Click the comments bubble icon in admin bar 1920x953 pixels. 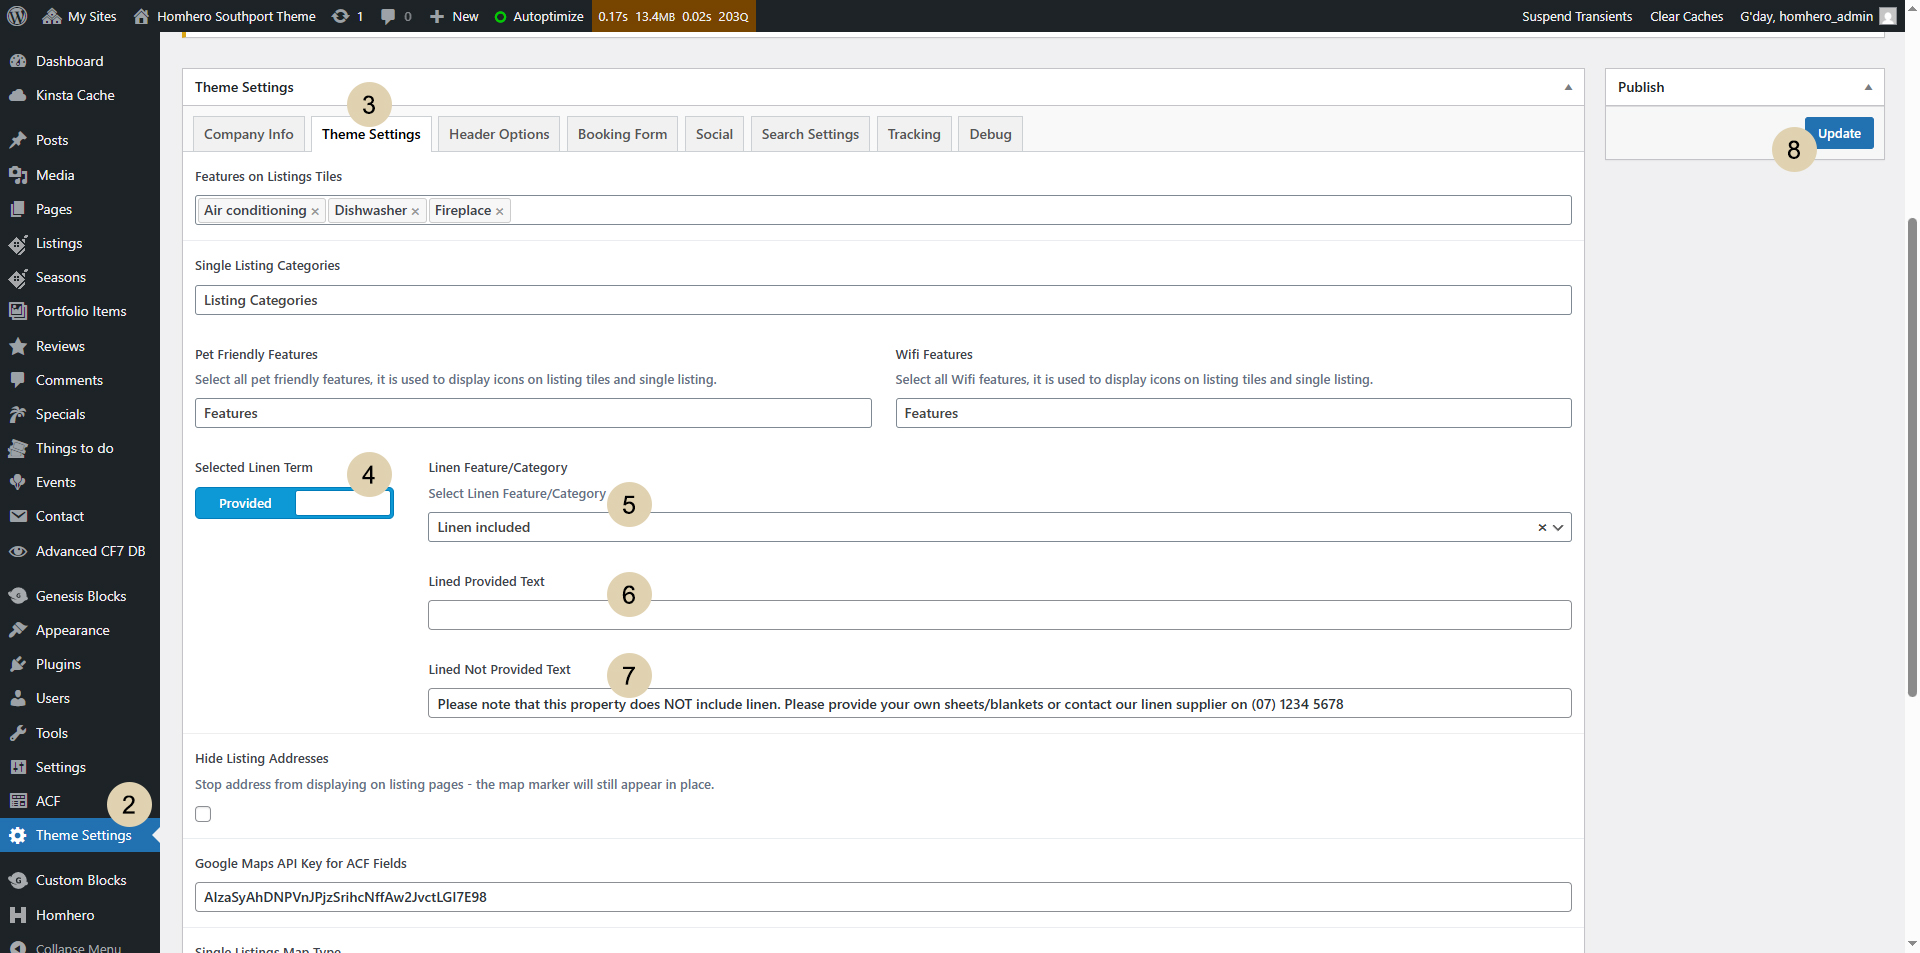388,16
